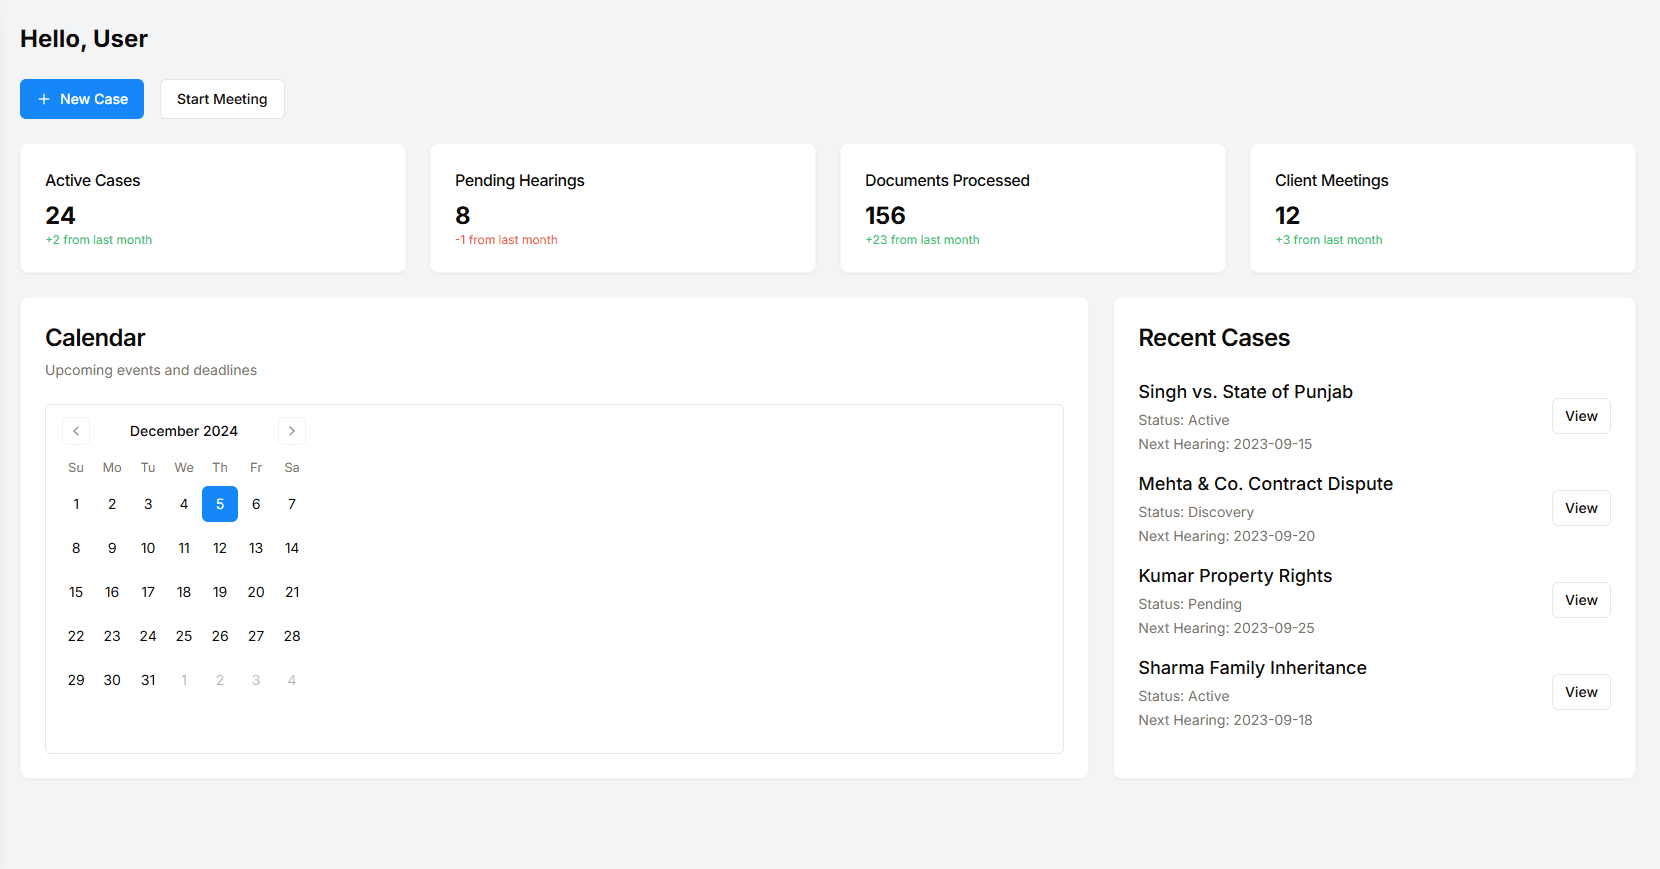Pick December 25 in the calendar
Image resolution: width=1660 pixels, height=869 pixels.
pos(184,636)
